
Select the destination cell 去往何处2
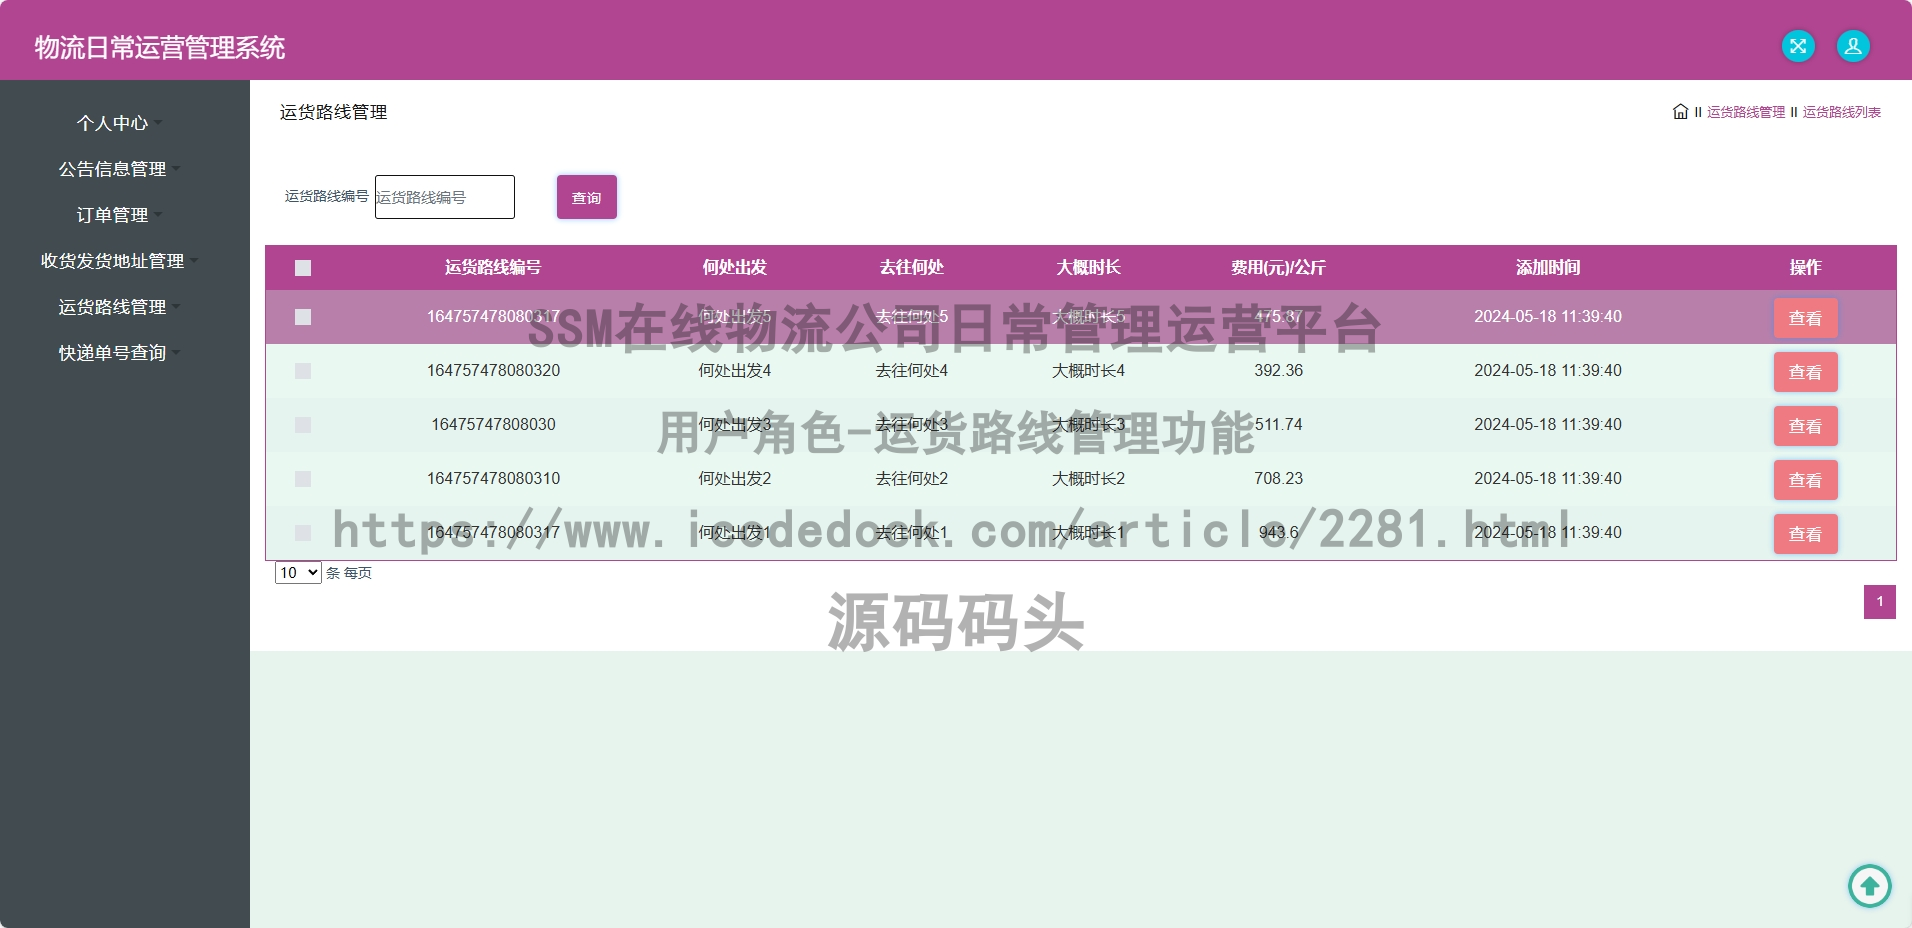(911, 478)
